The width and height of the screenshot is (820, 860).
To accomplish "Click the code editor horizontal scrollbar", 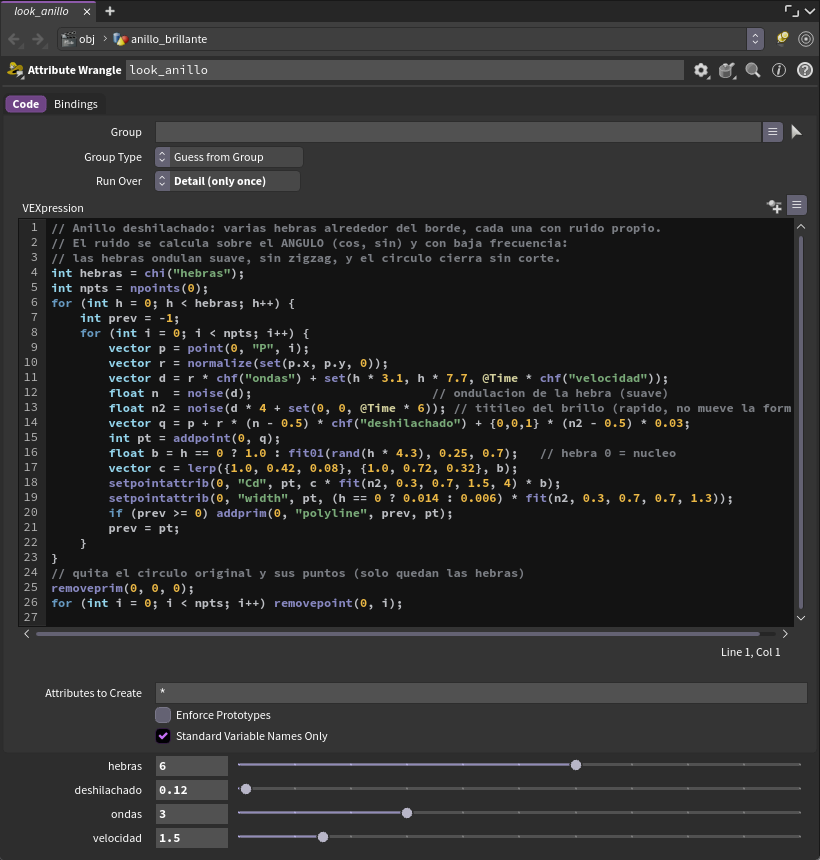I will (398, 634).
